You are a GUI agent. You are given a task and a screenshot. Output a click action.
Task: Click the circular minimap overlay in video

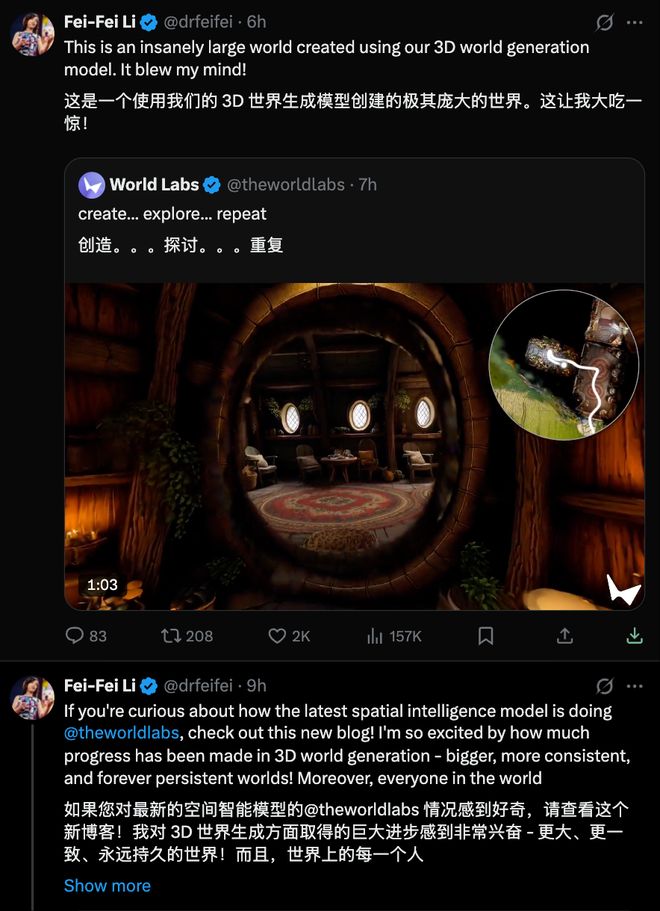564,365
